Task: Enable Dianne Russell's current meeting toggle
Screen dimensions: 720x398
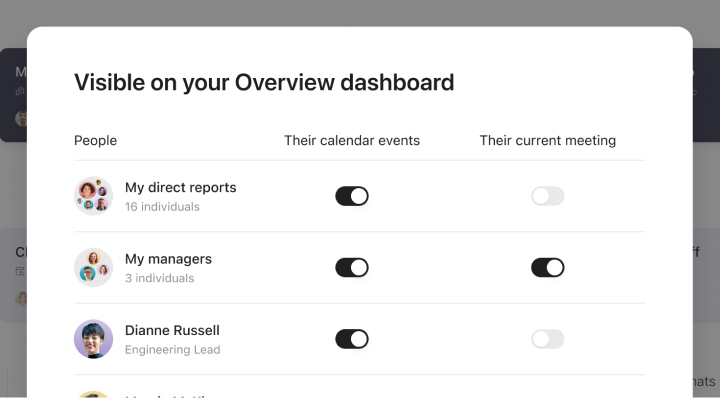Action: (547, 339)
